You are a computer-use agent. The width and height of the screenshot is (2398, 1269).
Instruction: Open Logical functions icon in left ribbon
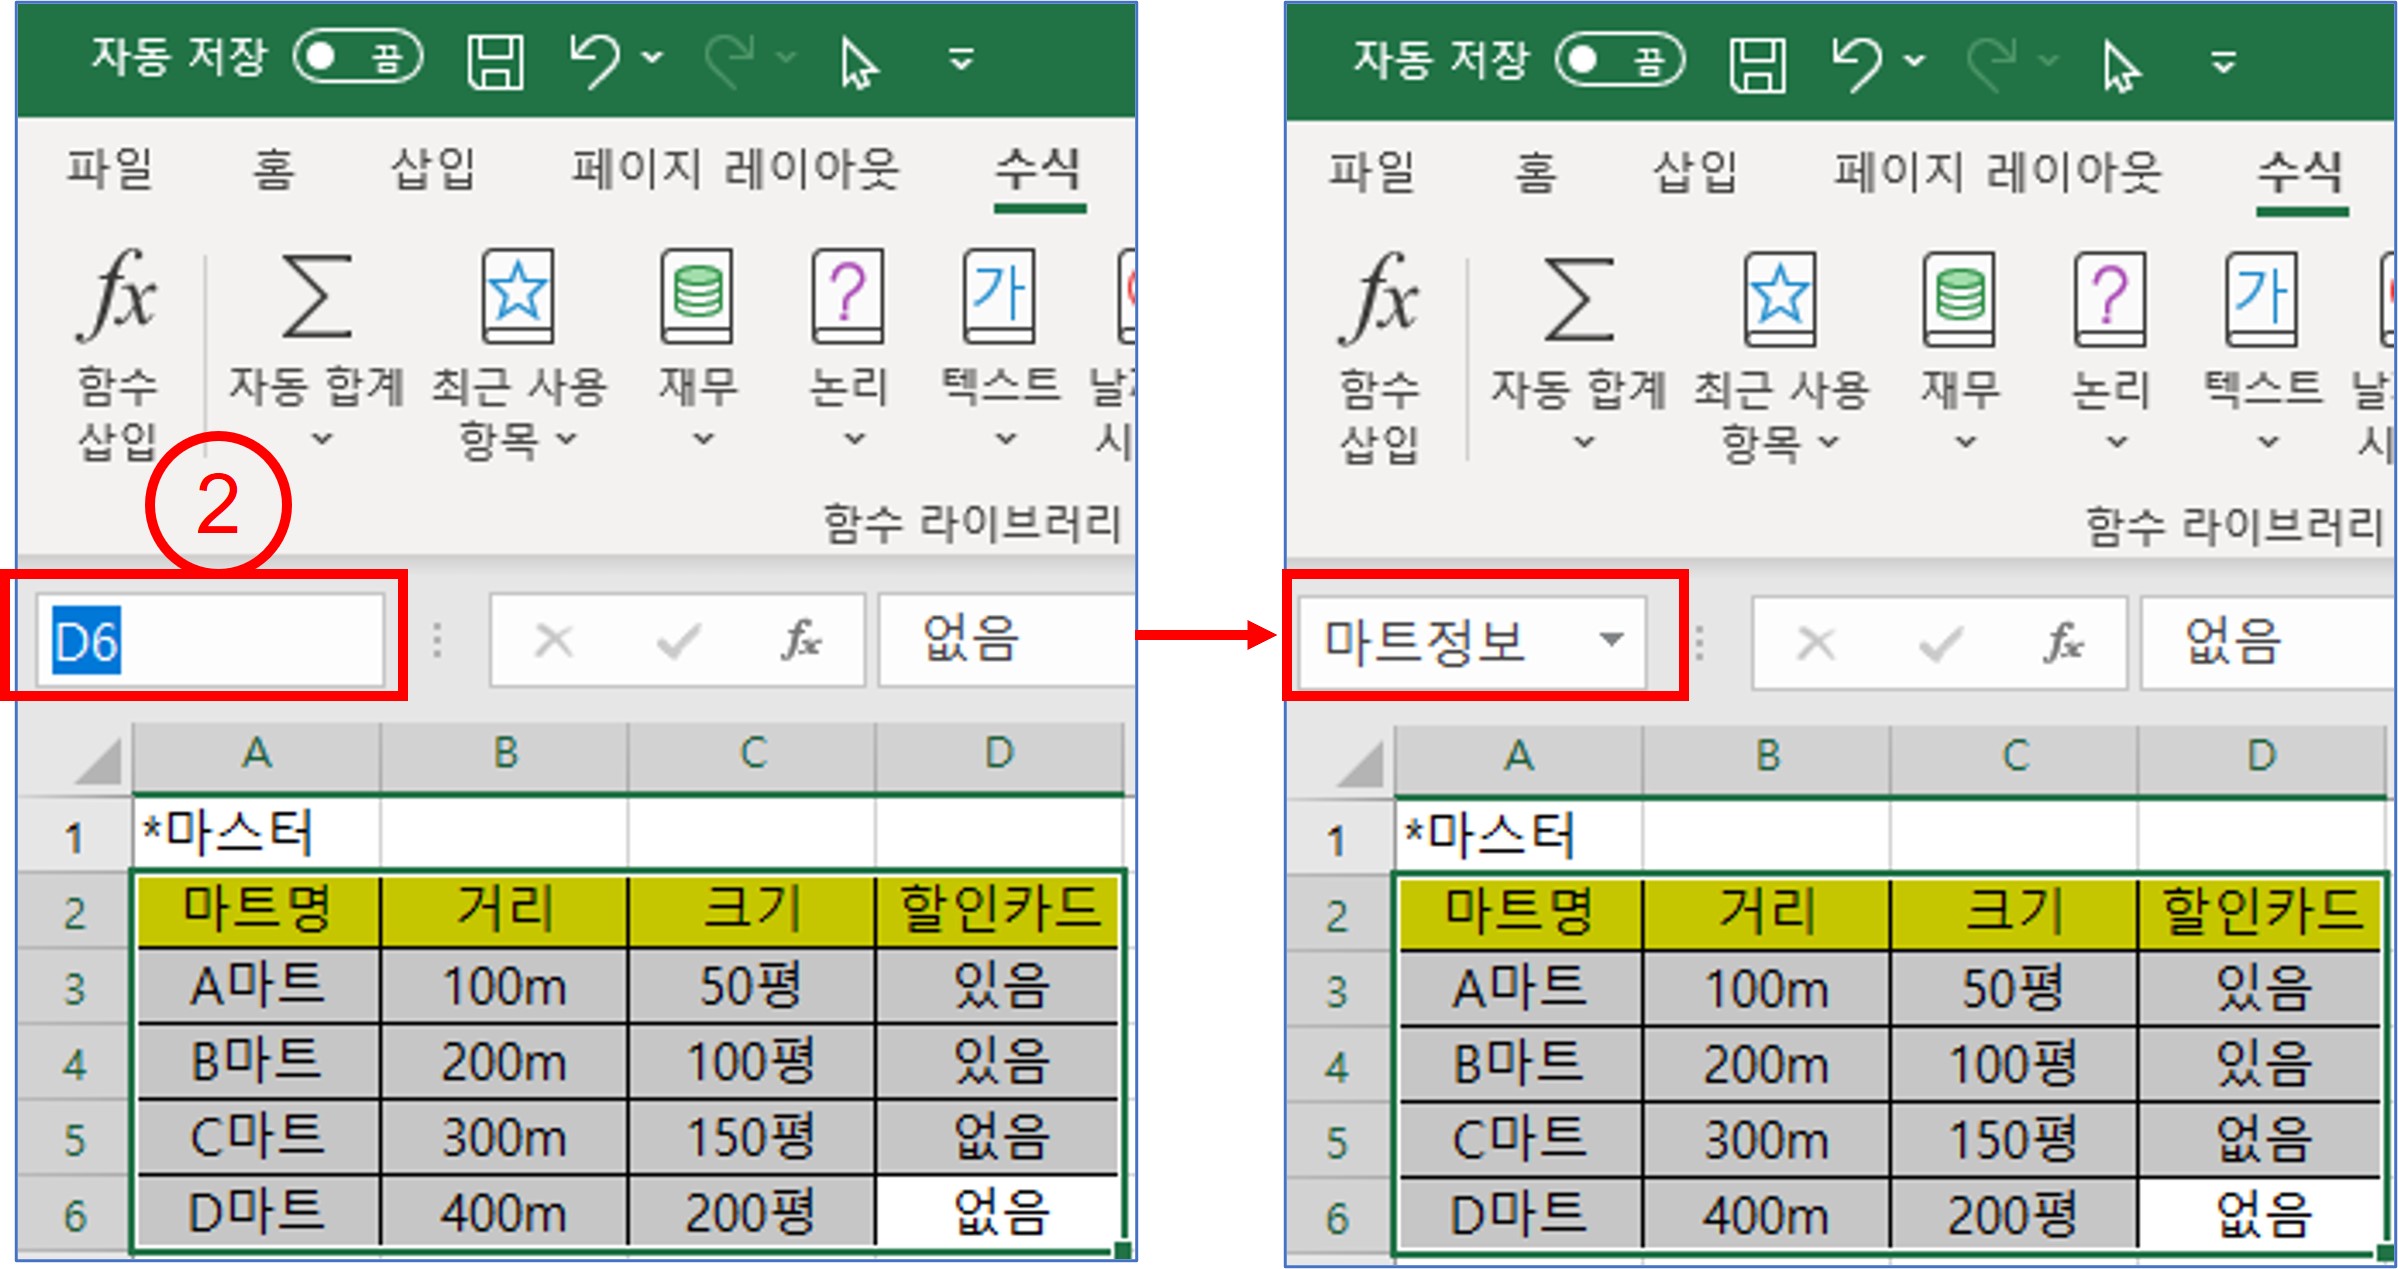tap(847, 297)
